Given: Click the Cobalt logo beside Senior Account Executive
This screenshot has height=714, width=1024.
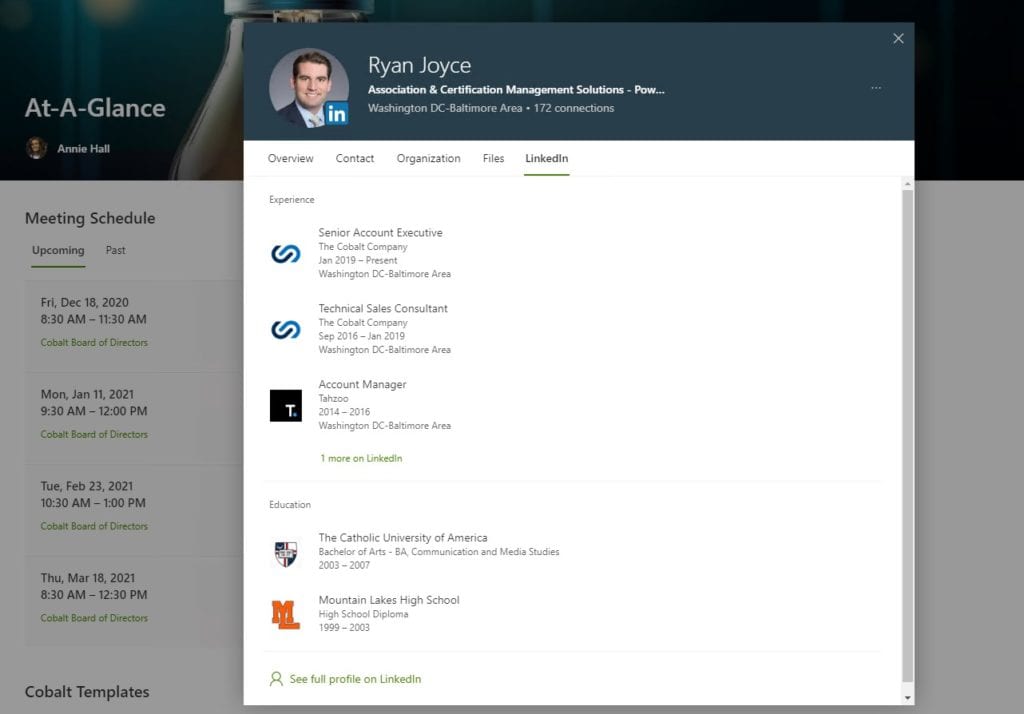Looking at the screenshot, I should click(x=285, y=253).
